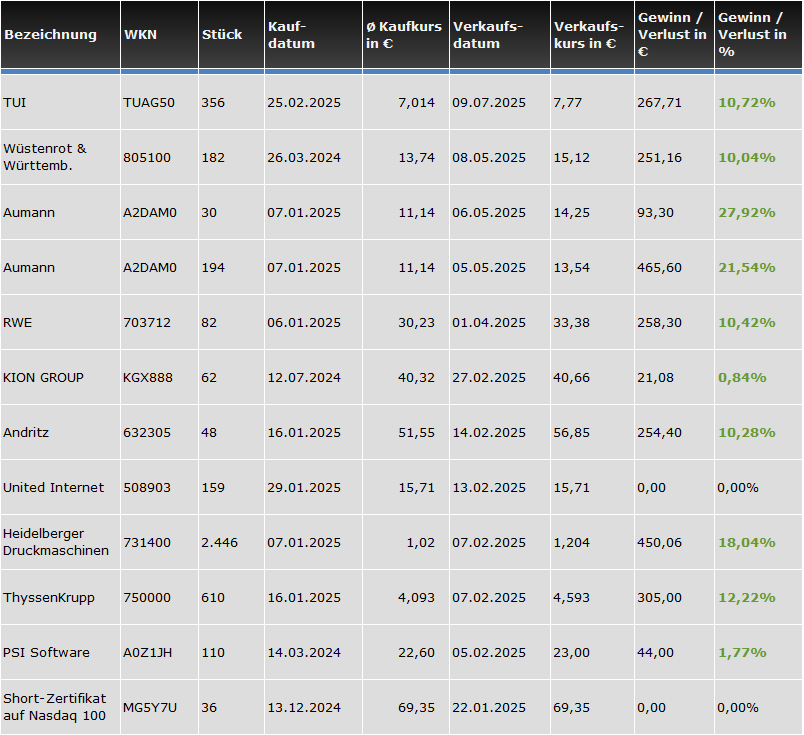Click the Stück column header
804x735 pixels.
(x=221, y=34)
